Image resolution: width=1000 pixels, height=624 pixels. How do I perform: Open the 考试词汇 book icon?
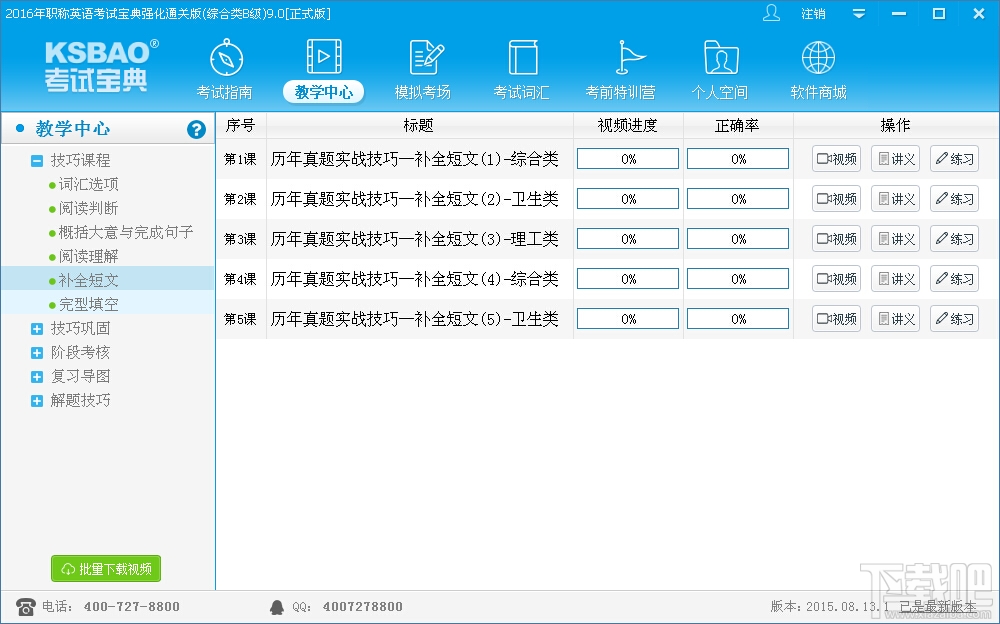pos(523,57)
